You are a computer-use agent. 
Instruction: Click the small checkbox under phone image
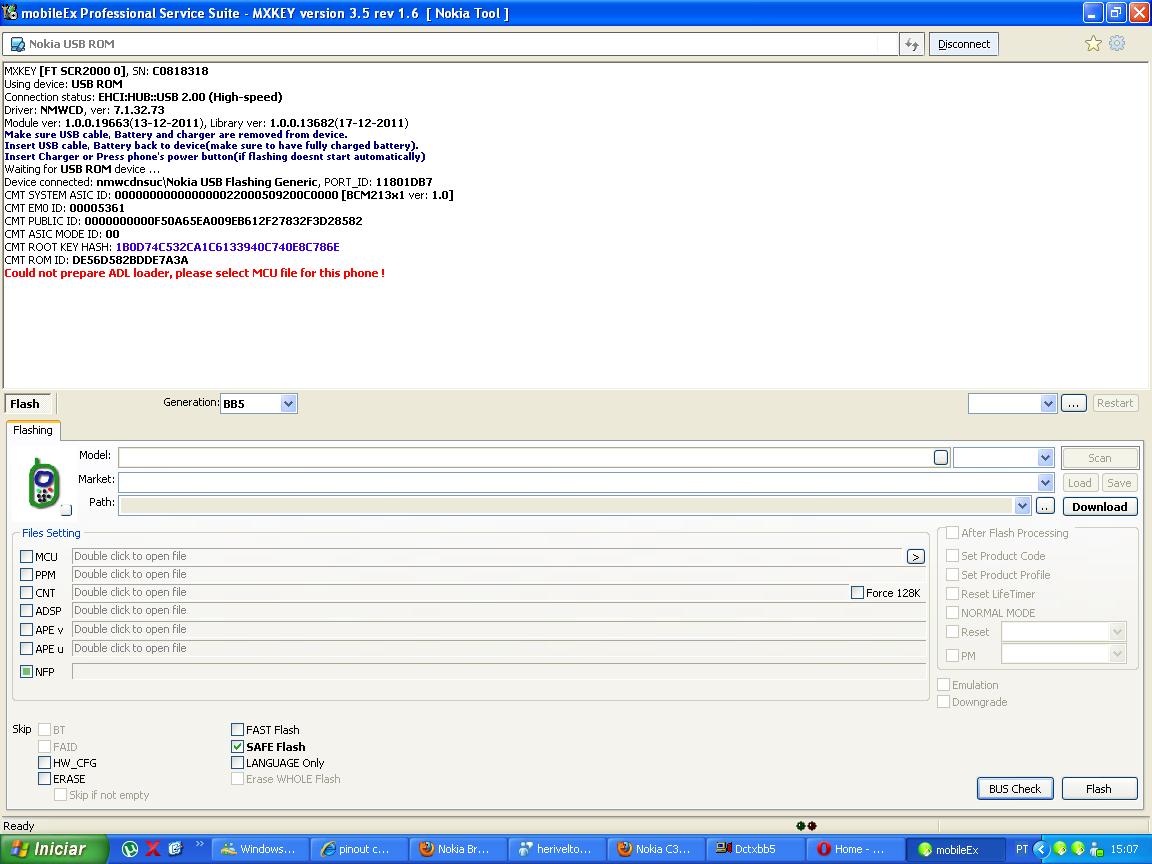tap(67, 509)
